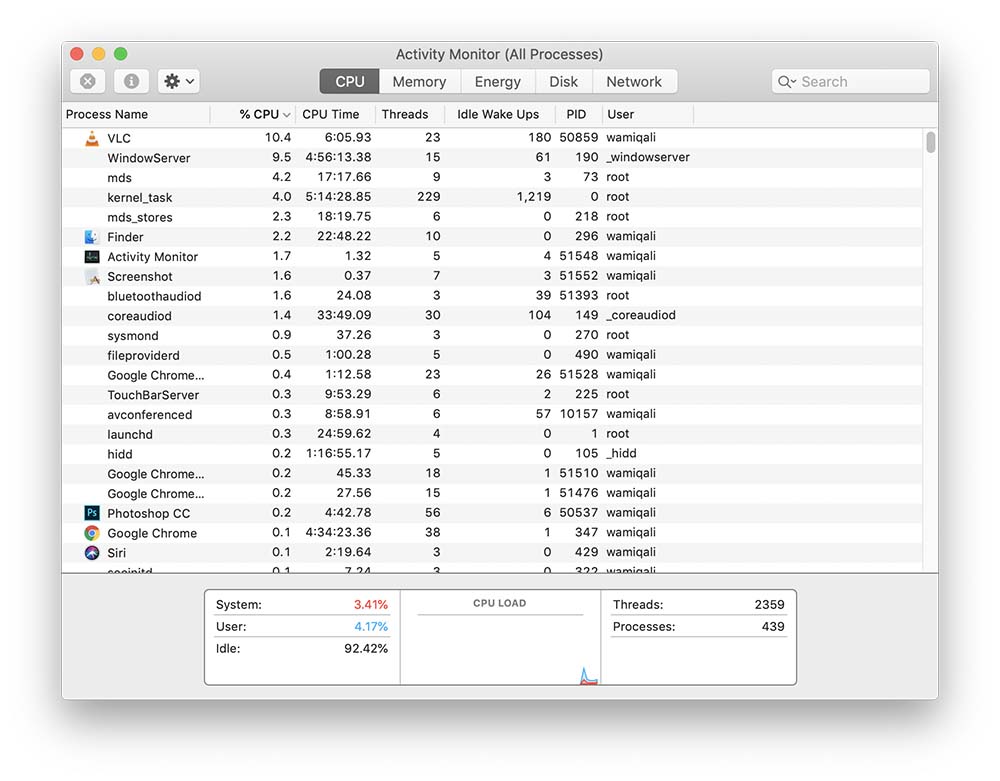Click the Google Chrome app icon
The image size is (1000, 781).
pos(92,533)
